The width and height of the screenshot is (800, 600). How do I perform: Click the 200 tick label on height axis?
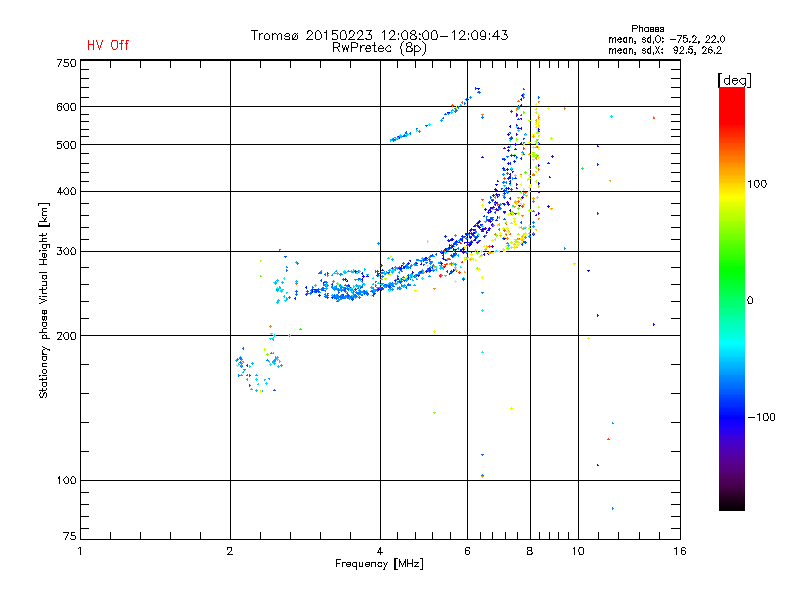67,336
